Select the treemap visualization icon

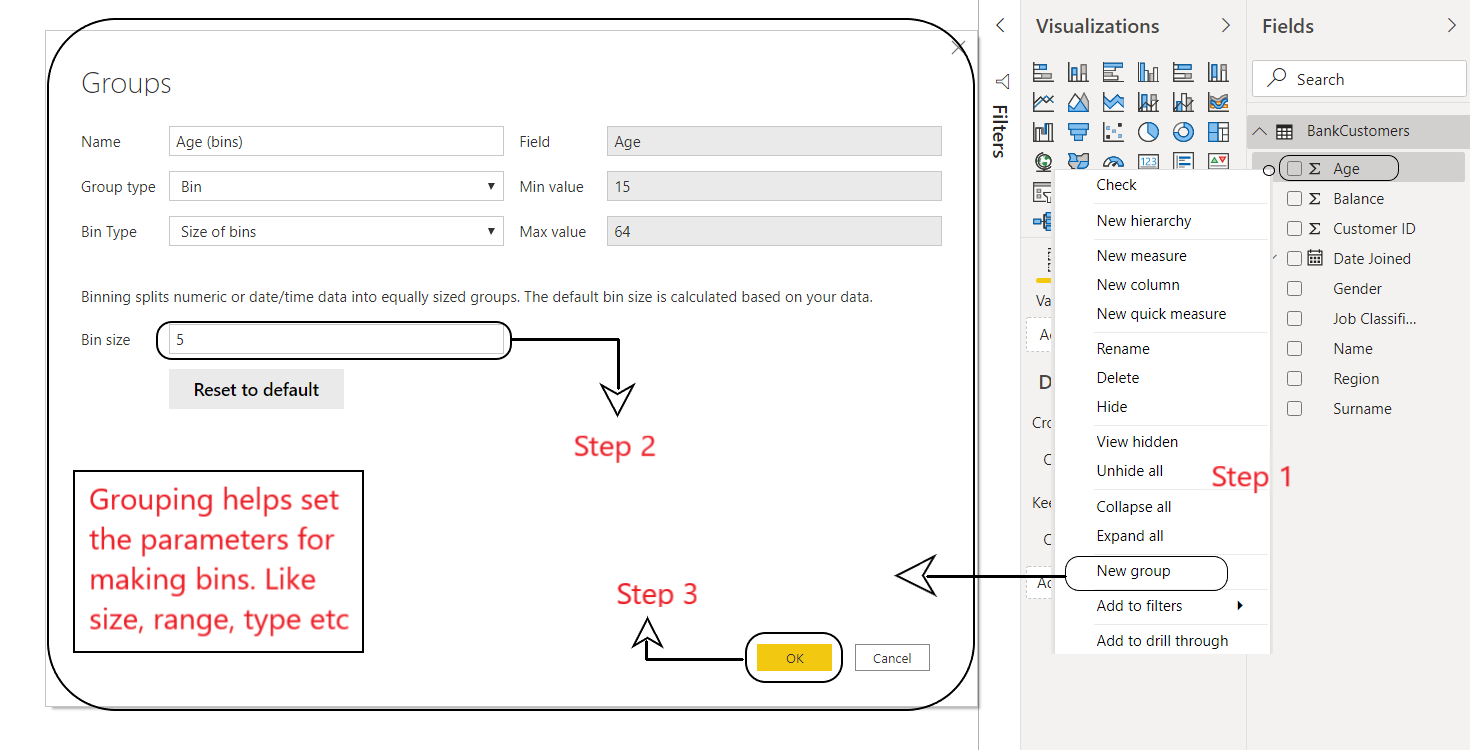(1218, 132)
